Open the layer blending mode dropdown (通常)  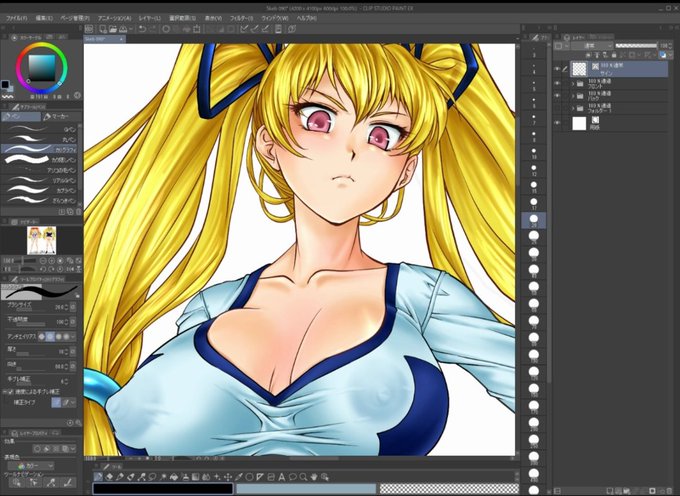click(x=592, y=46)
